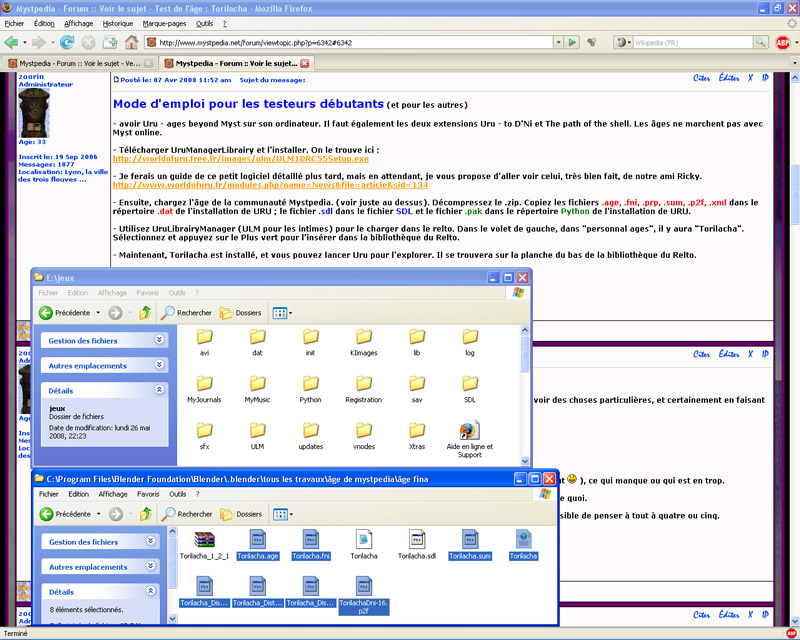Open the list-all-tabs dropdown in Firefox
This screenshot has height=640, width=800.
794,63
